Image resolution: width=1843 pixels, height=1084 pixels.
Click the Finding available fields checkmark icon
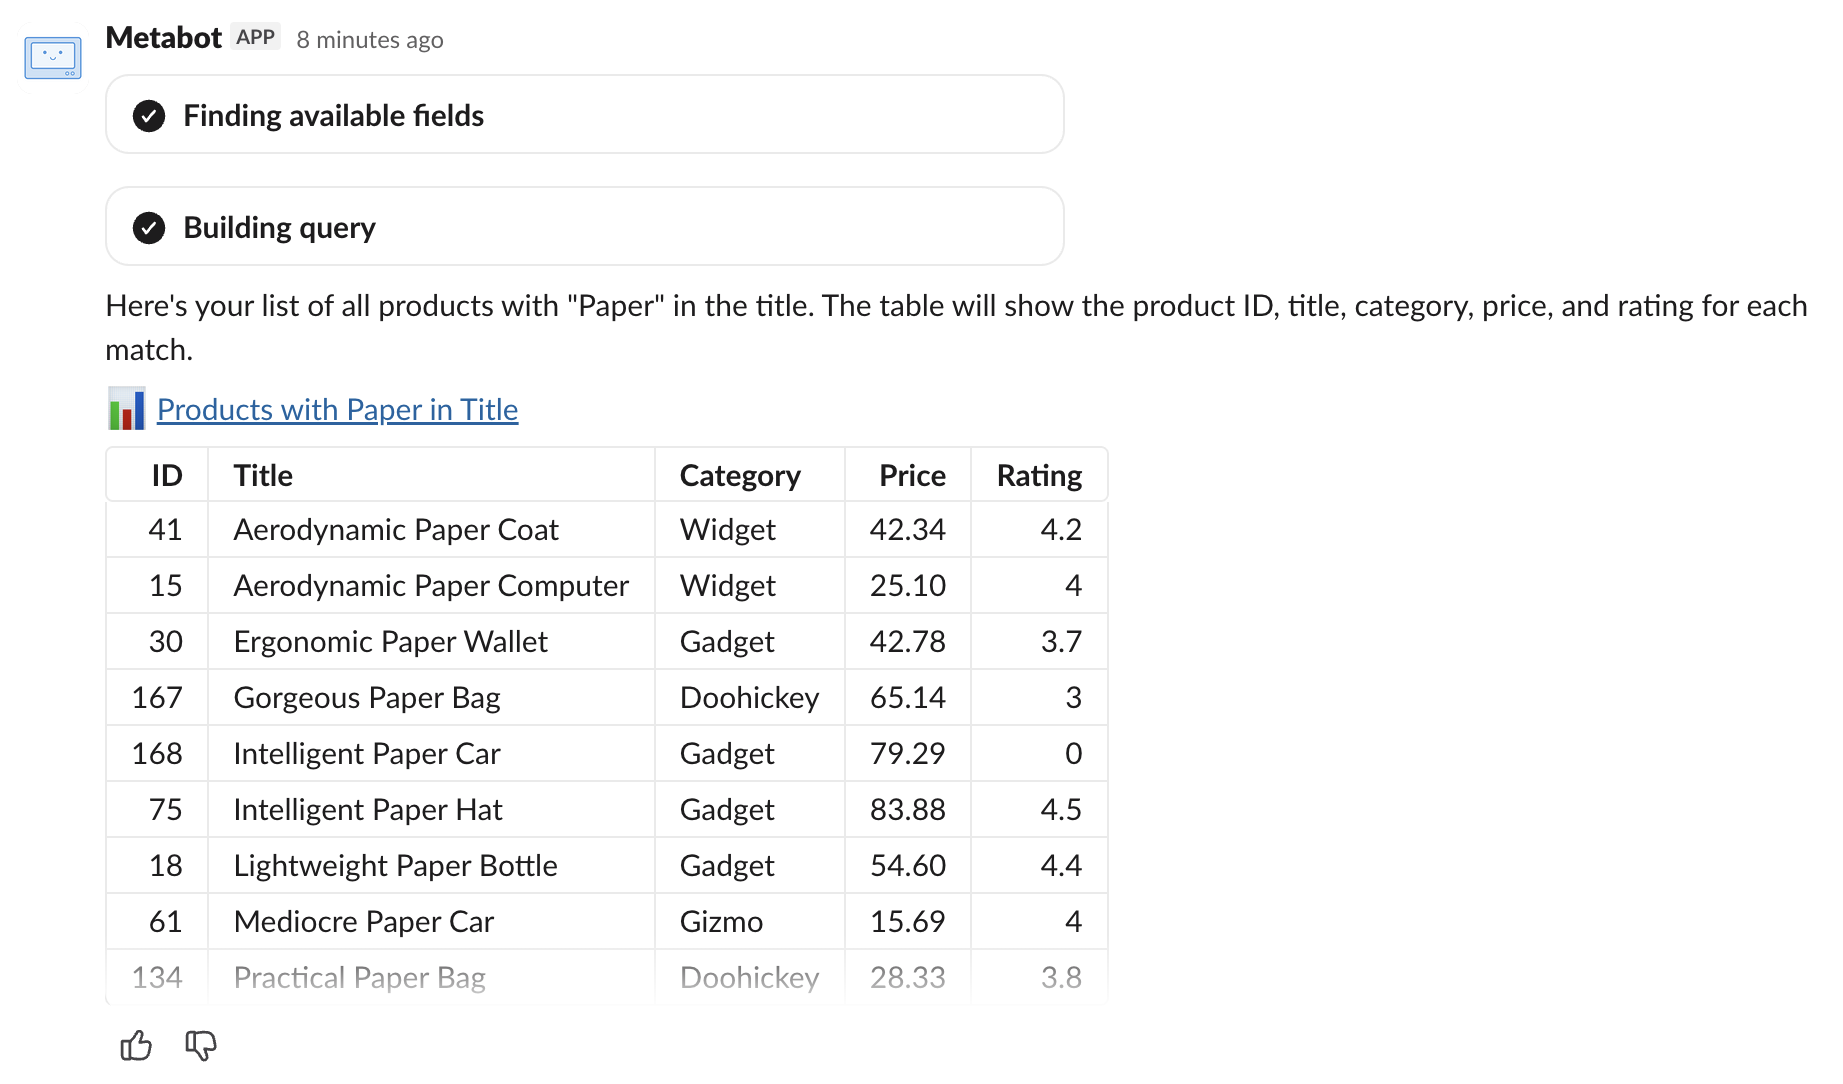pyautogui.click(x=149, y=116)
